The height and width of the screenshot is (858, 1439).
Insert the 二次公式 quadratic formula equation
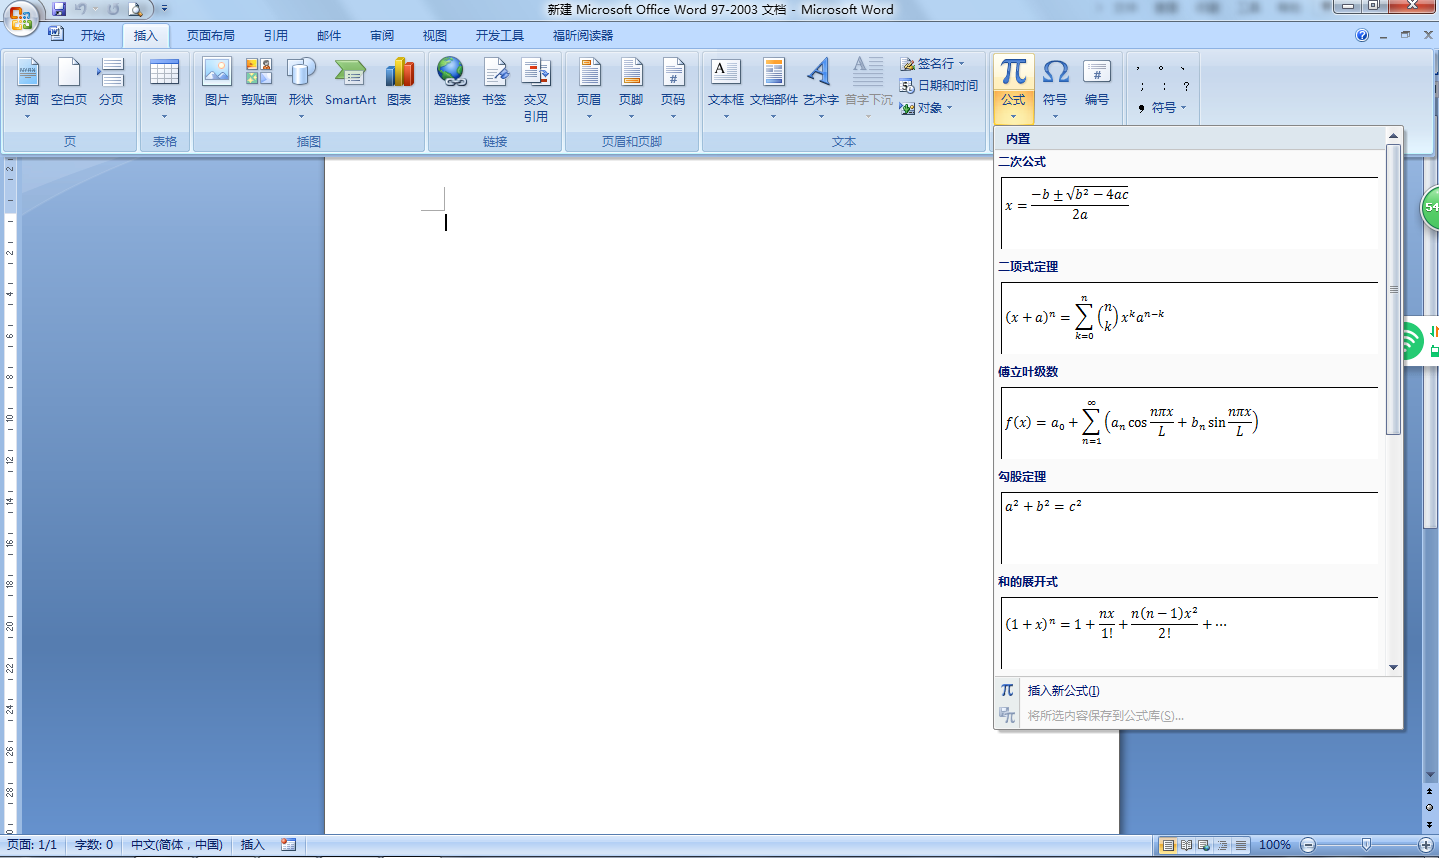(x=1189, y=212)
